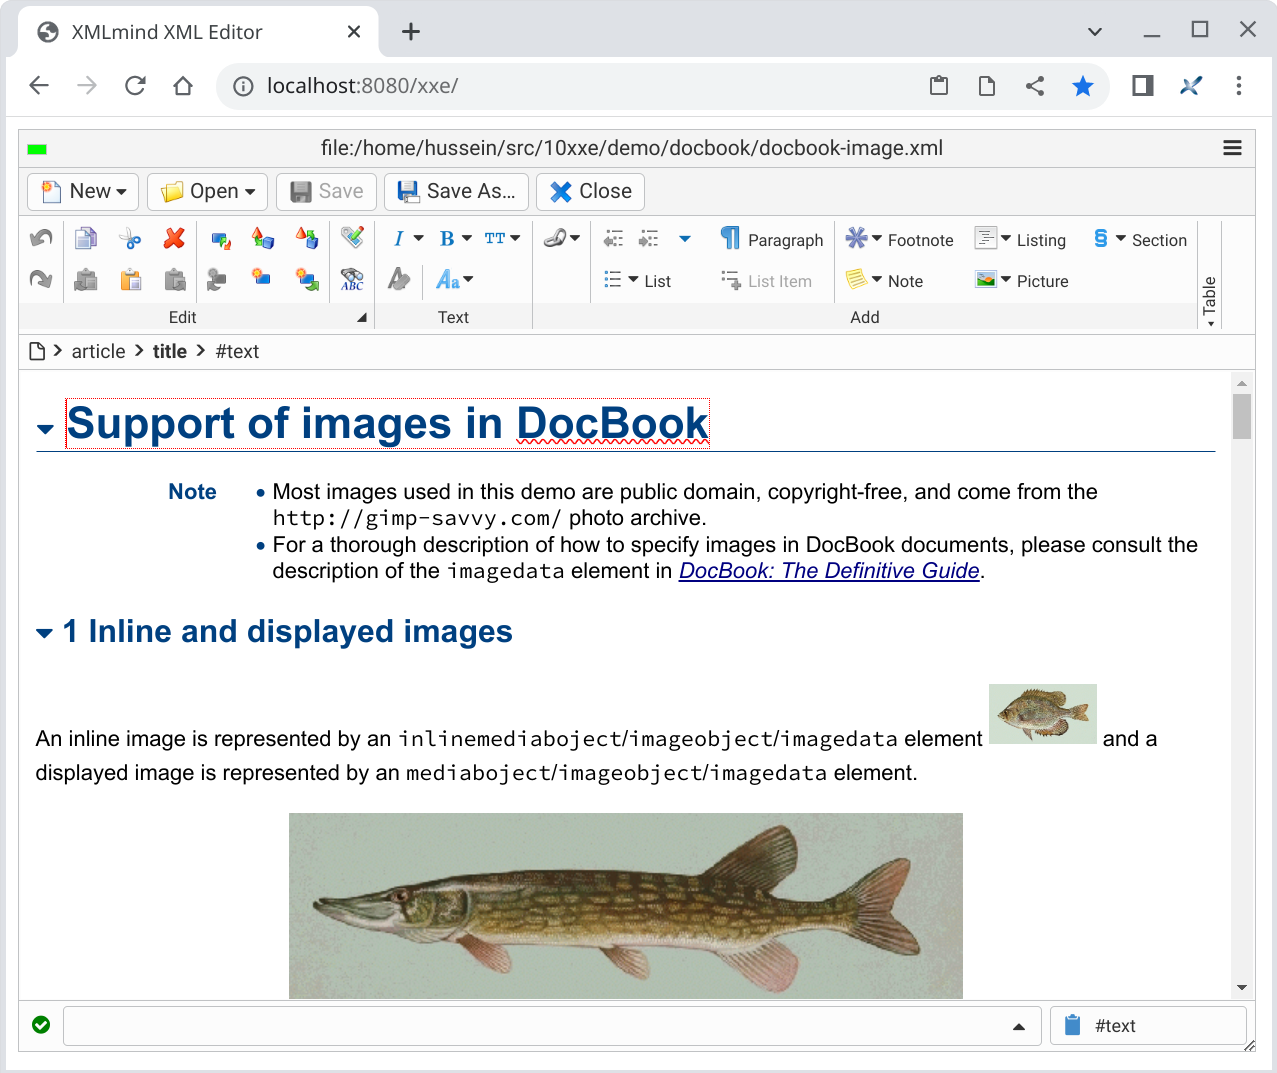
Task: Collapse the article title section triangle
Action: [x=45, y=429]
